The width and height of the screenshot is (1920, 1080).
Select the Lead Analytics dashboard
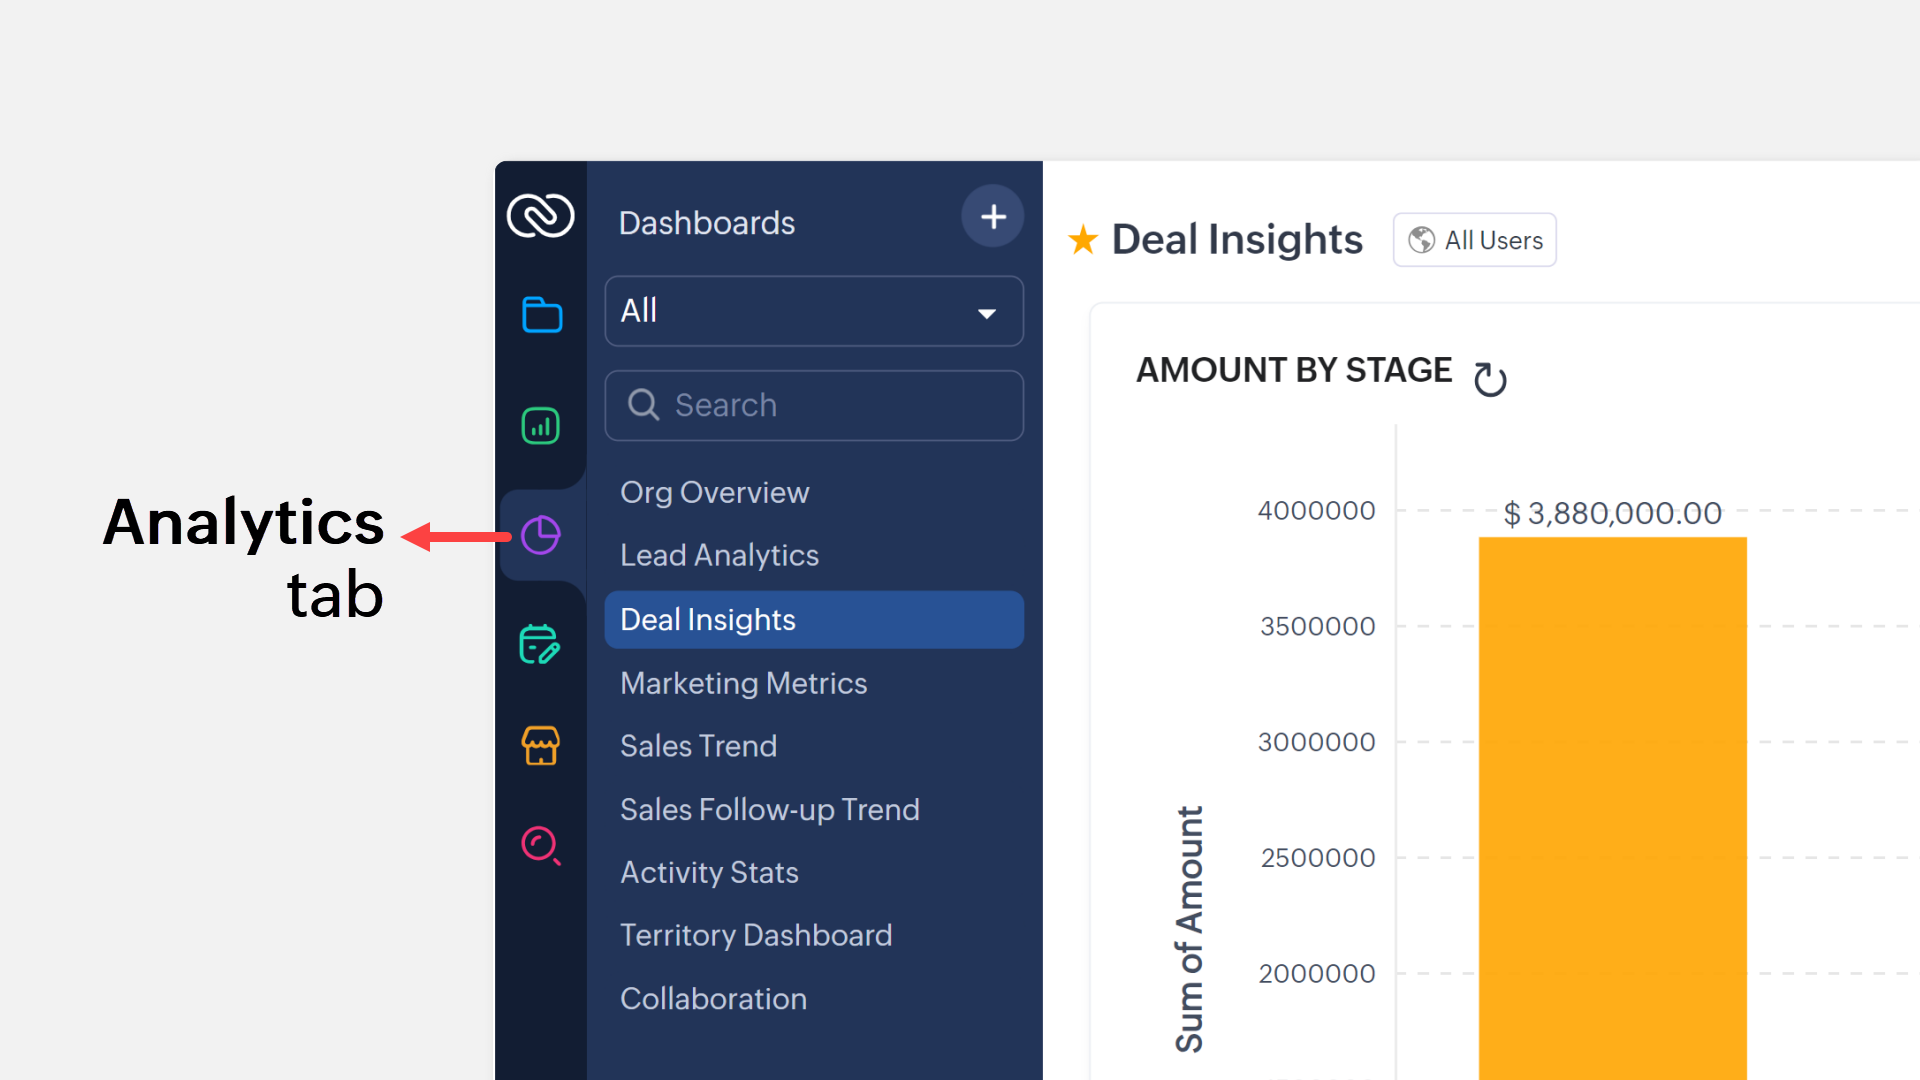(719, 555)
